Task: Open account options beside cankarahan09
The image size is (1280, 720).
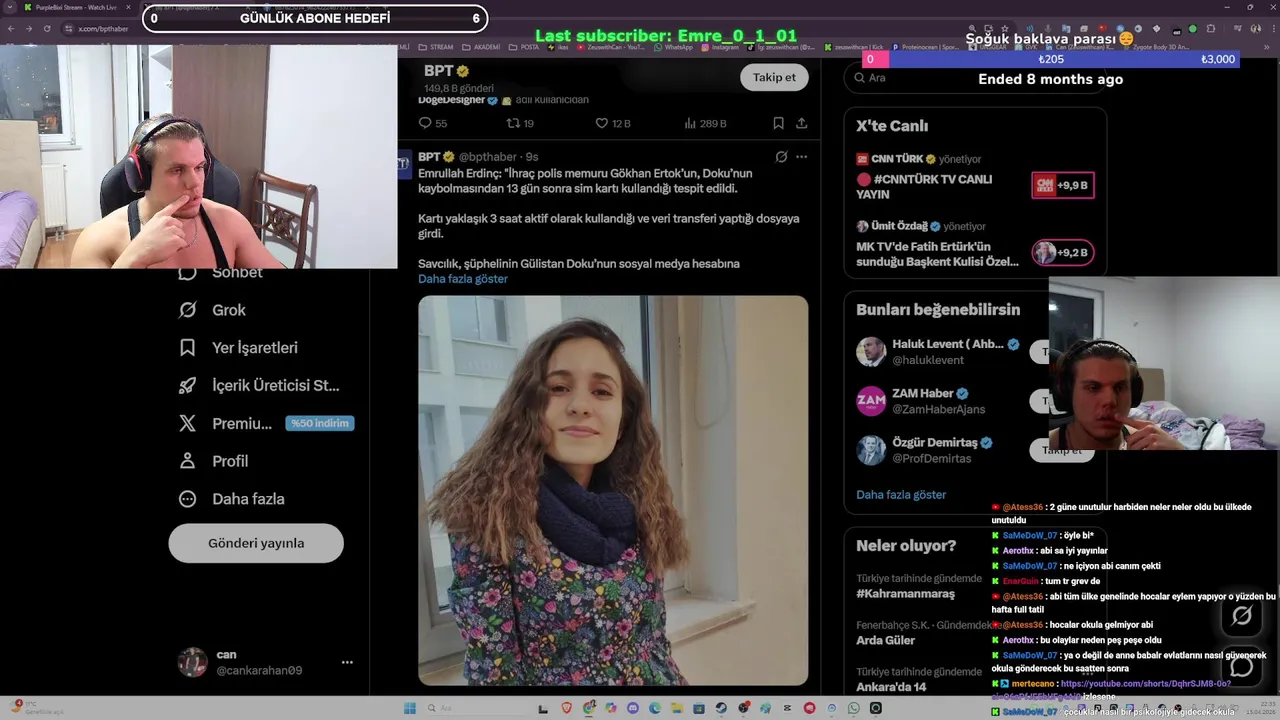Action: (347, 662)
